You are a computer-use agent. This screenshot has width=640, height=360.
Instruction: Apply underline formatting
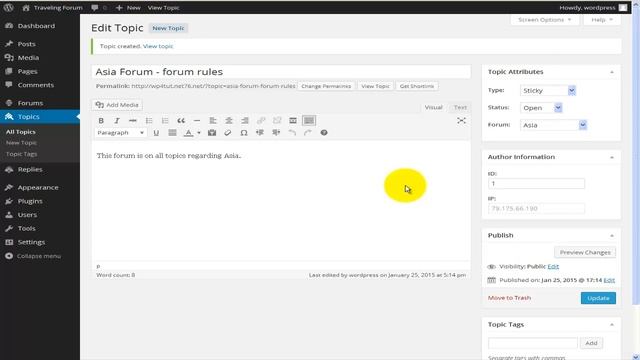pyautogui.click(x=156, y=133)
